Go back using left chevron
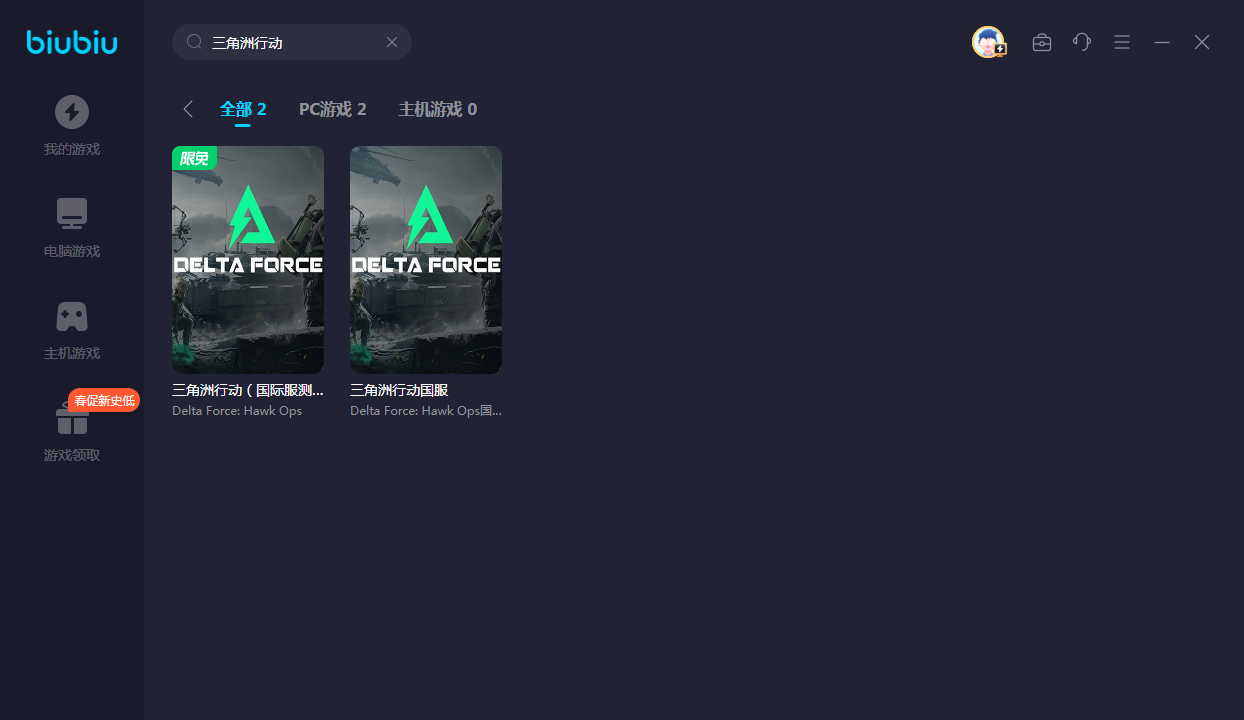Viewport: 1244px width, 720px height. 188,109
